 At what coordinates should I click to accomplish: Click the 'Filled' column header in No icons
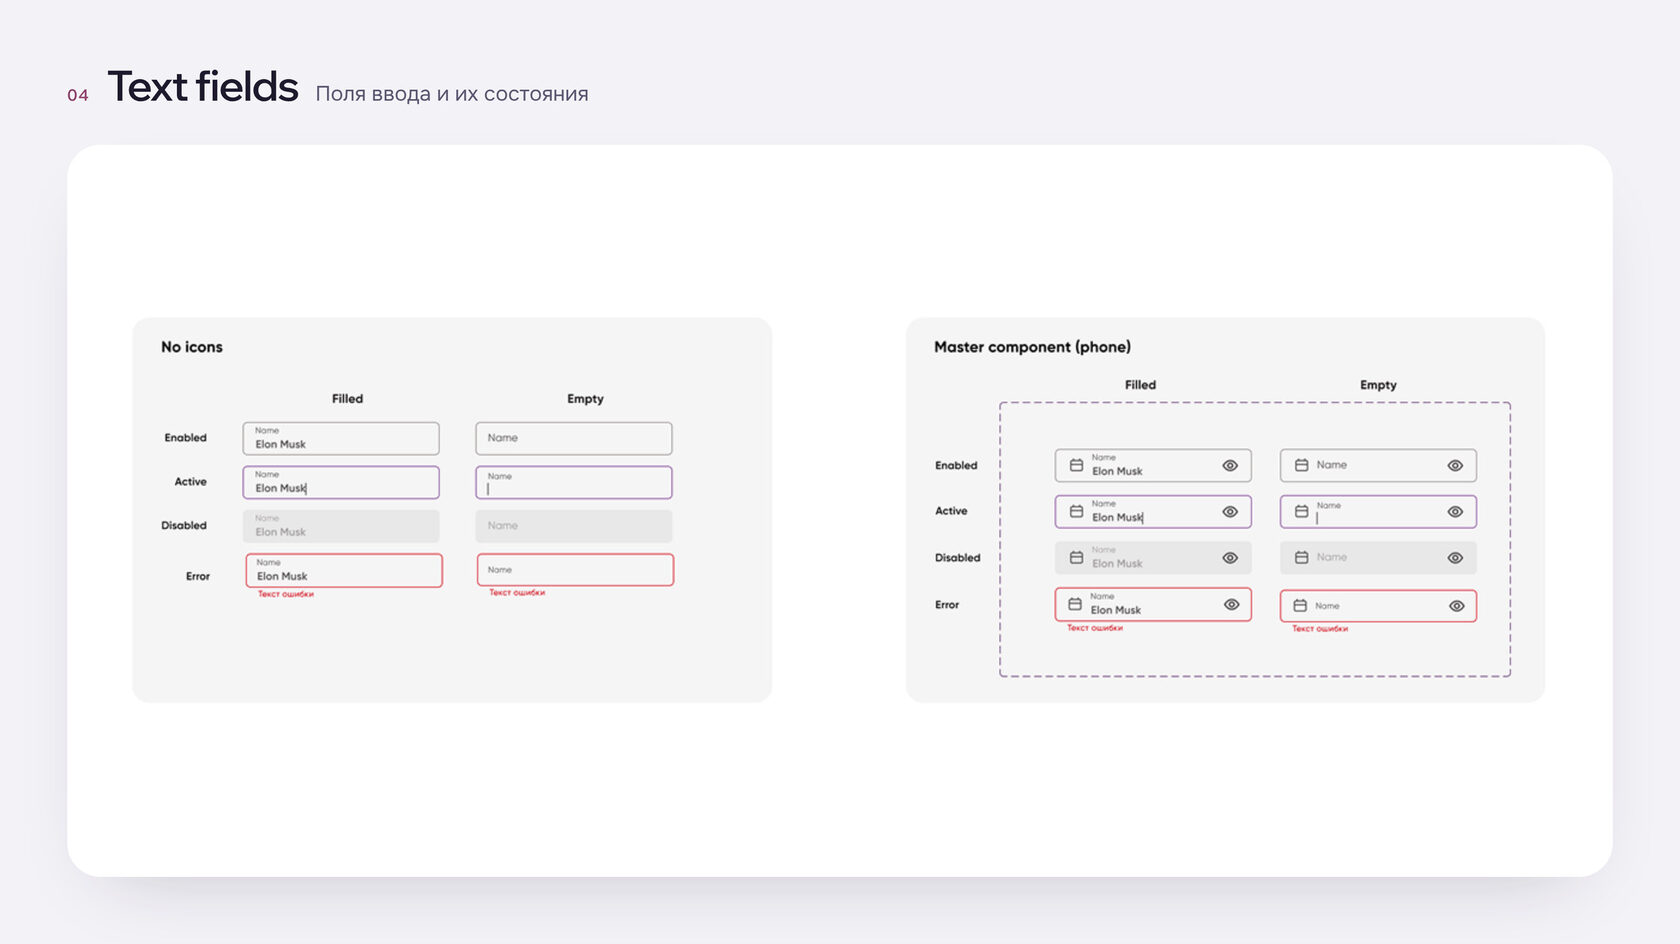347,398
